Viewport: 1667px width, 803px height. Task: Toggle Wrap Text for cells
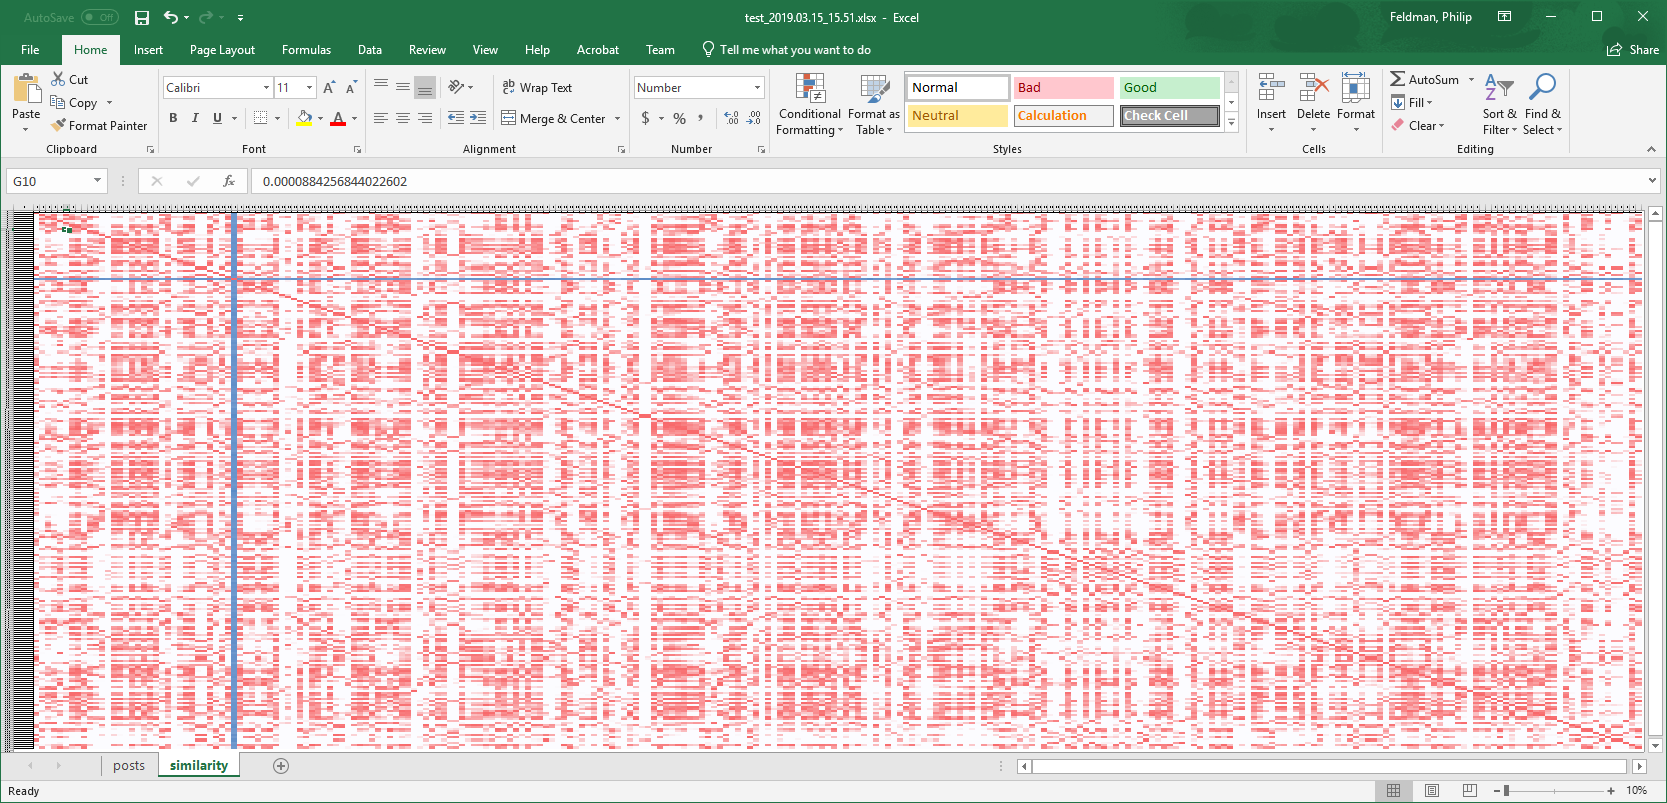(x=537, y=88)
